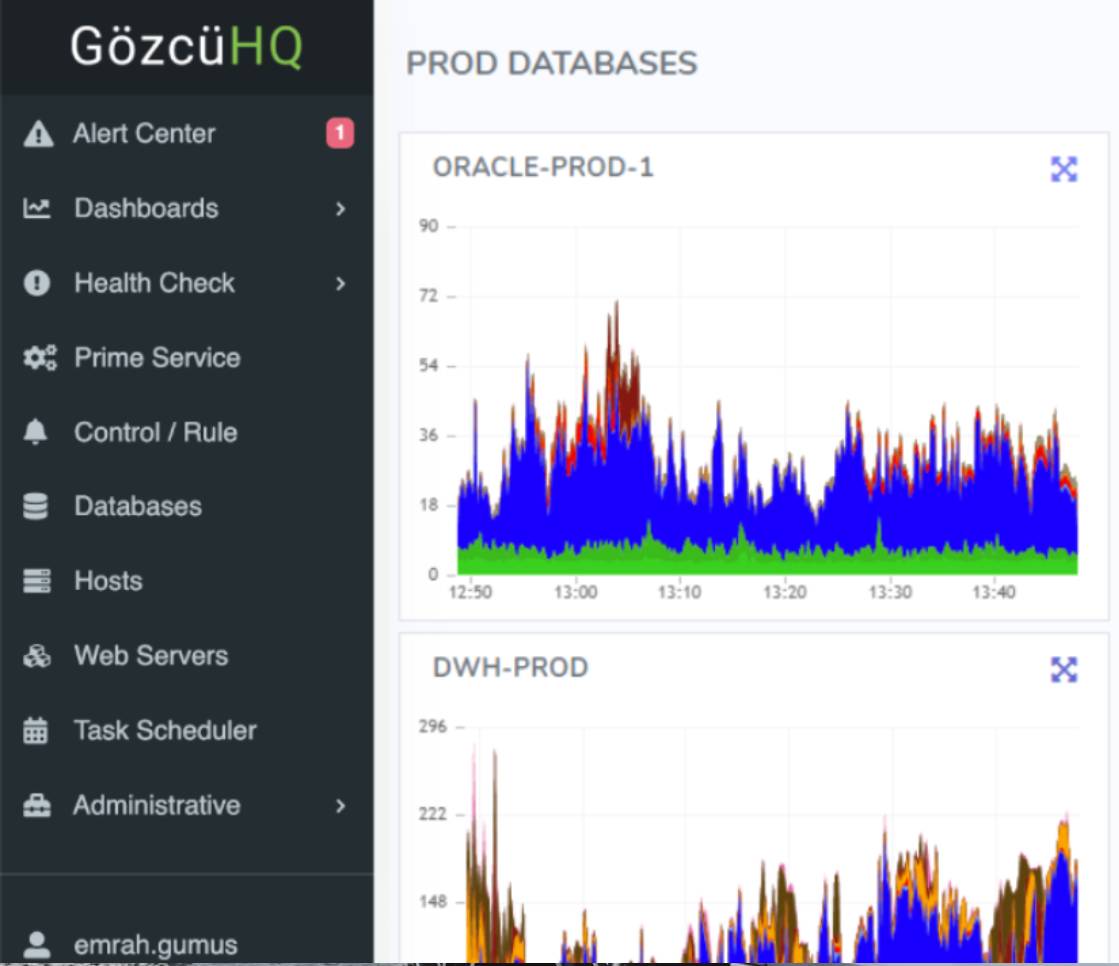Click the 13:00 label on ORACLE-PROD-1 time axis

pyautogui.click(x=575, y=592)
